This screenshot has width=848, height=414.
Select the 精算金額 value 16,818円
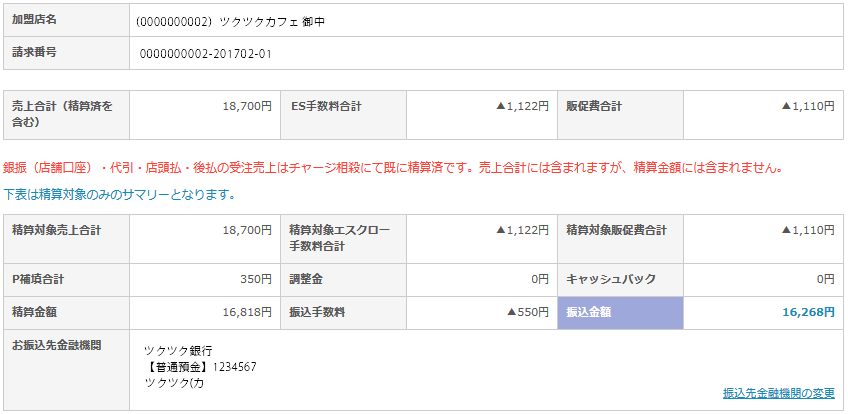pos(247,312)
